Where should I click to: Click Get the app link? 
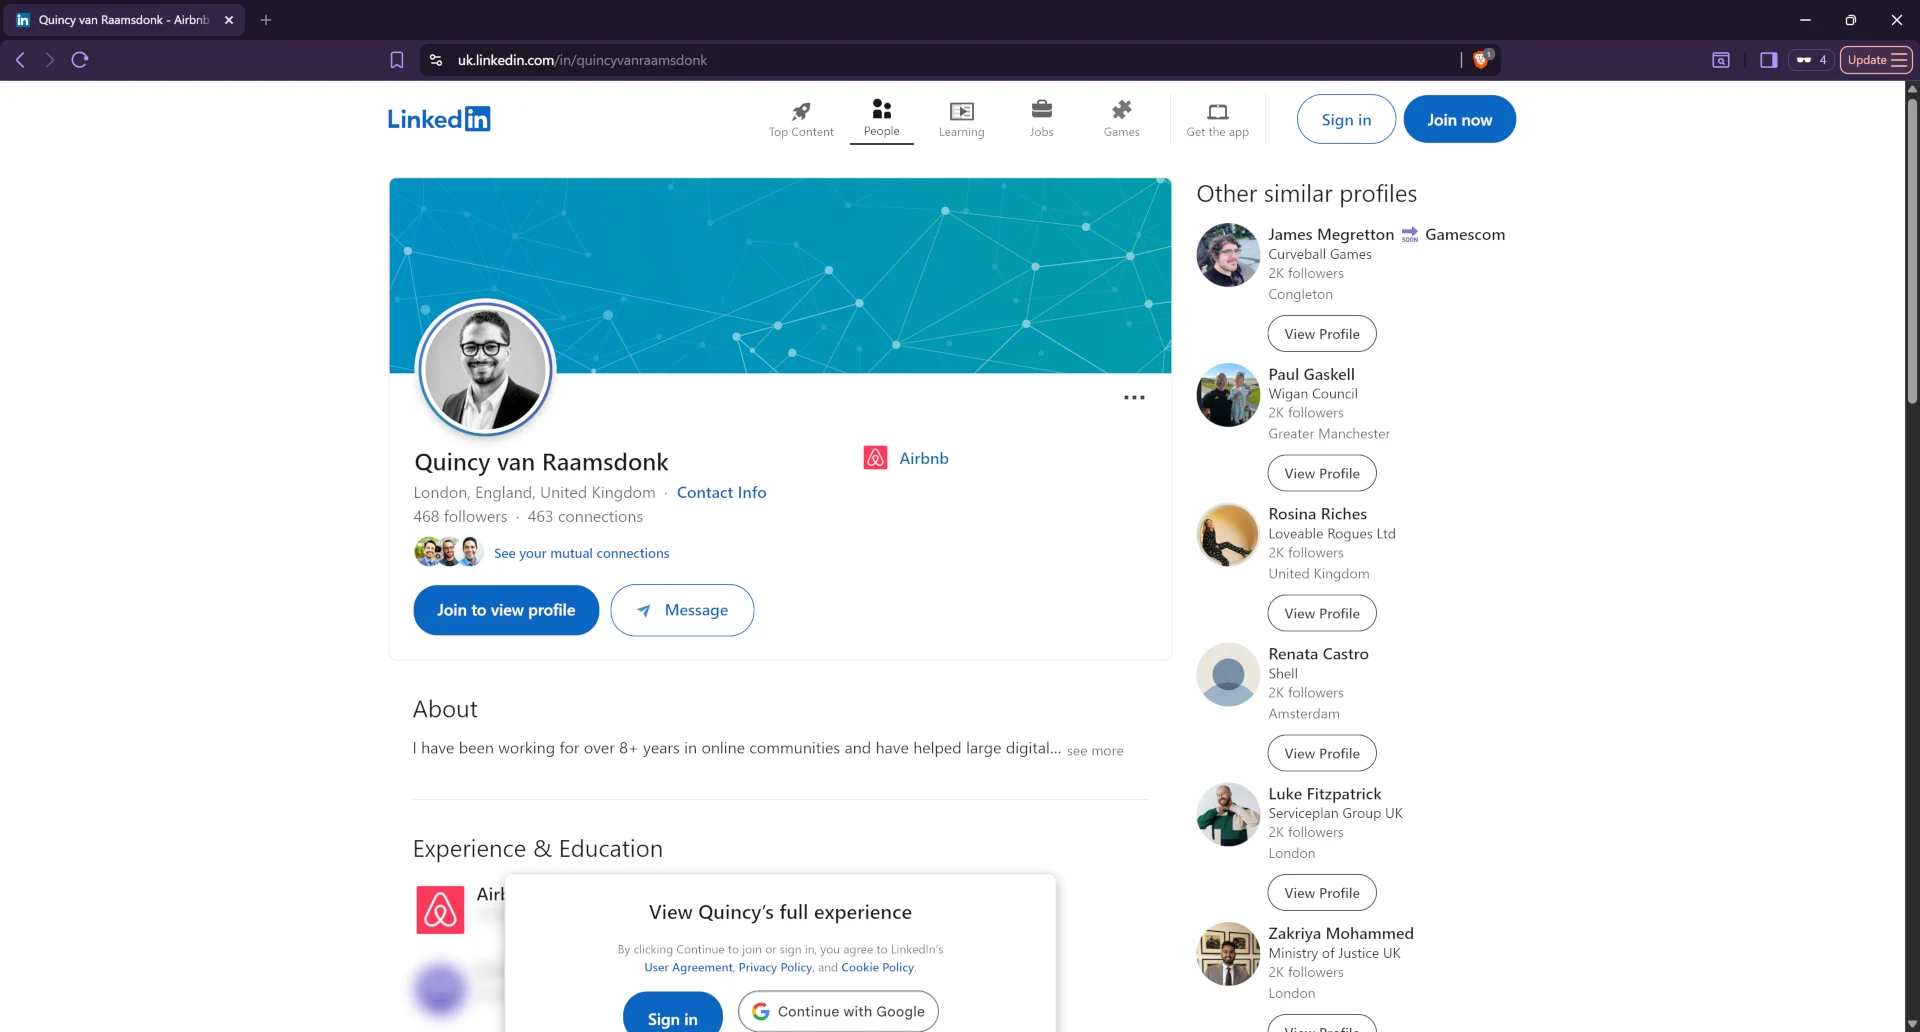[1218, 119]
